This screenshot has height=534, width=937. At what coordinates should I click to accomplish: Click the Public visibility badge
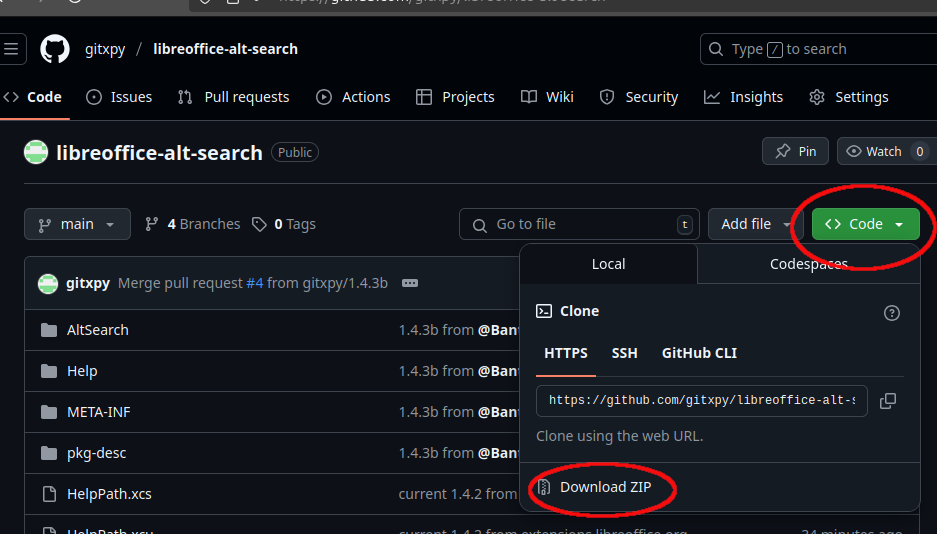point(295,152)
